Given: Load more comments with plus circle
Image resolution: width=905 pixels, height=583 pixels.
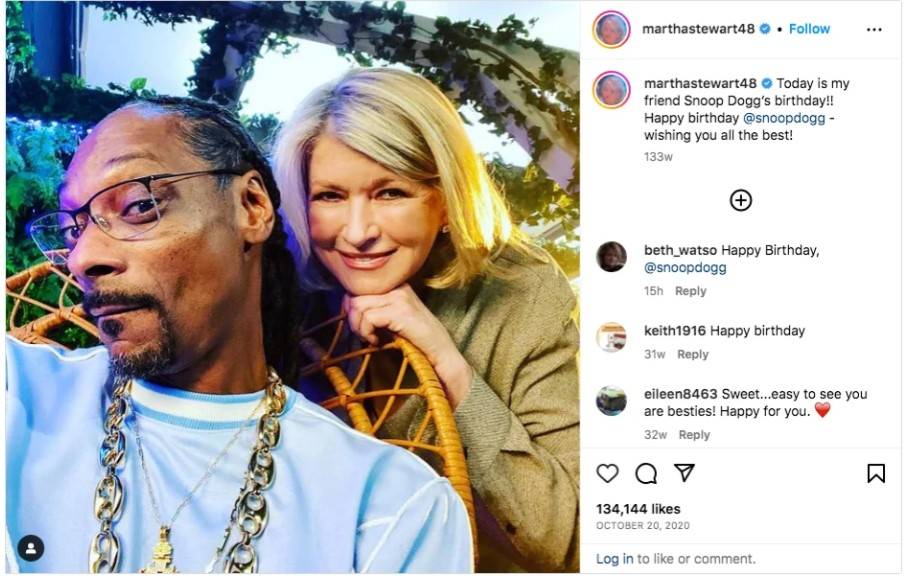Looking at the screenshot, I should (x=741, y=200).
